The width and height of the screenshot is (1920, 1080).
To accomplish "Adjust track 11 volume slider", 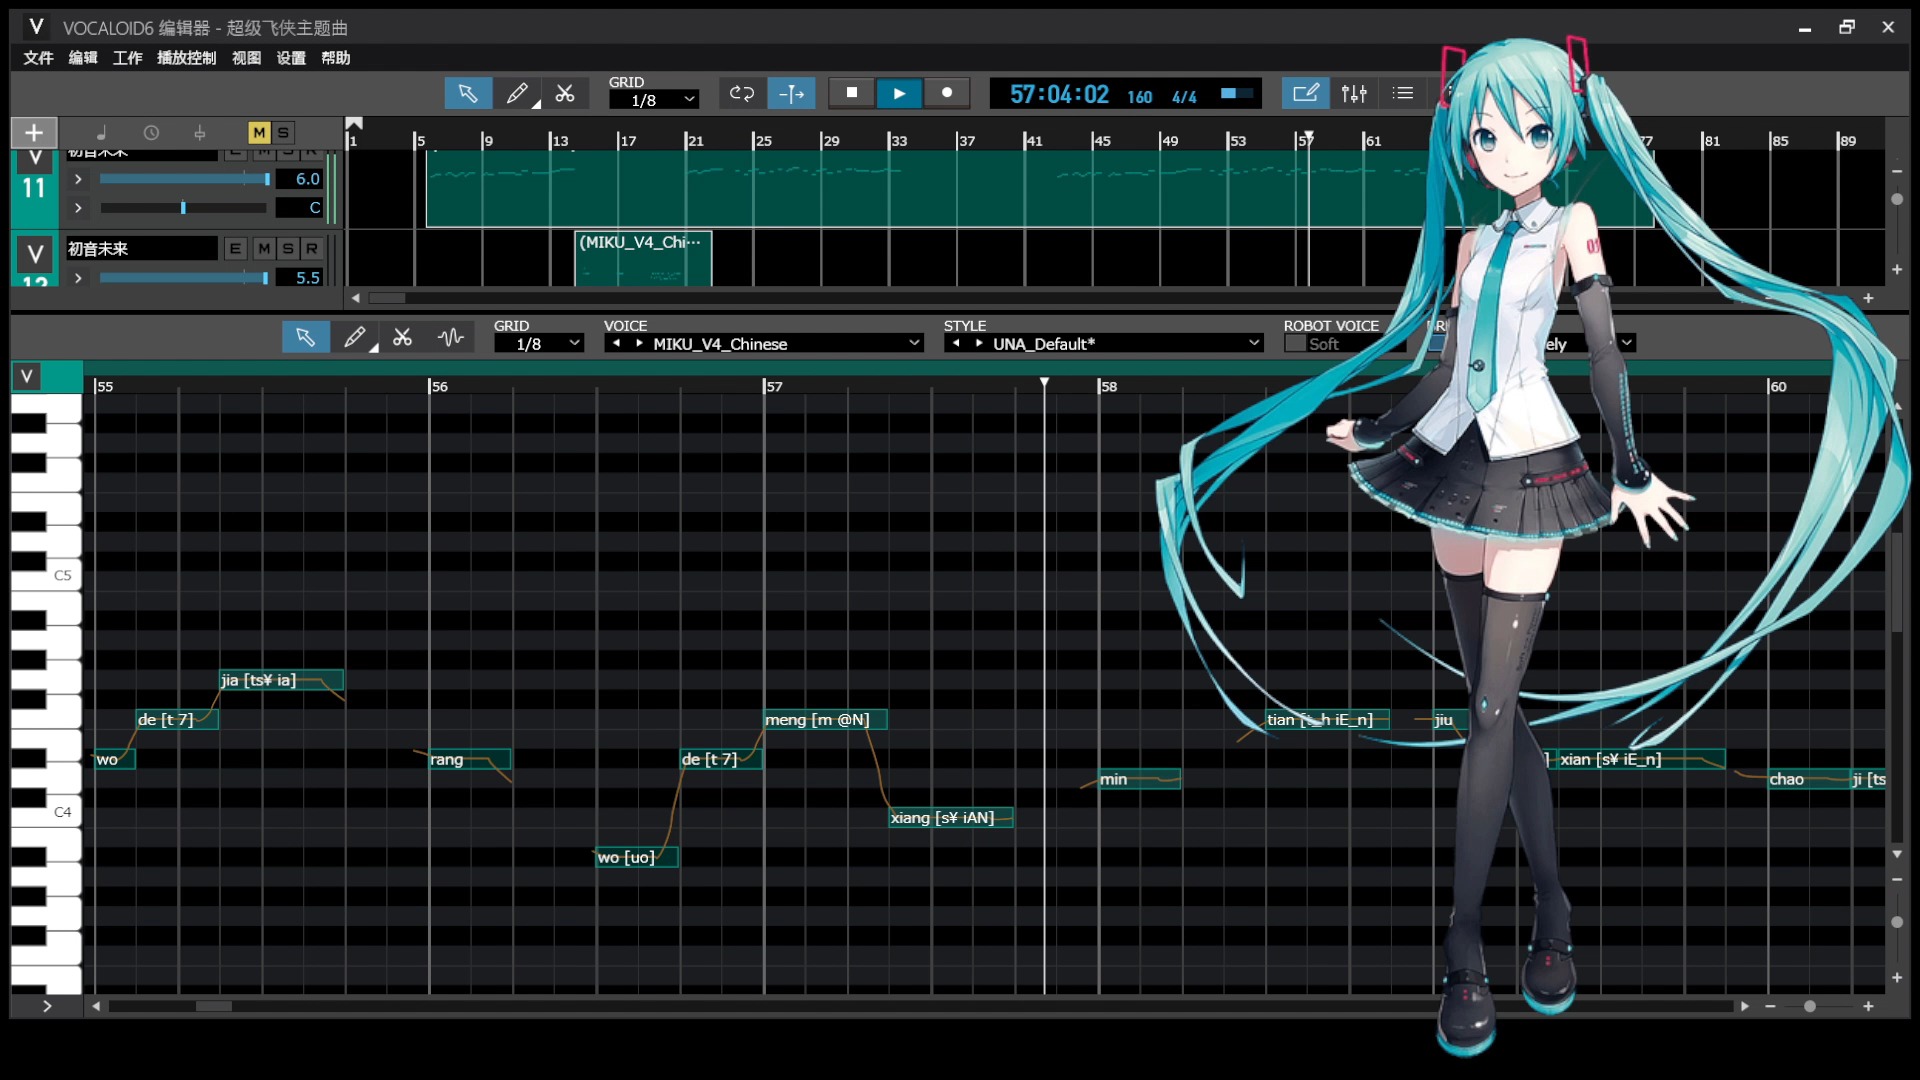I will [184, 179].
